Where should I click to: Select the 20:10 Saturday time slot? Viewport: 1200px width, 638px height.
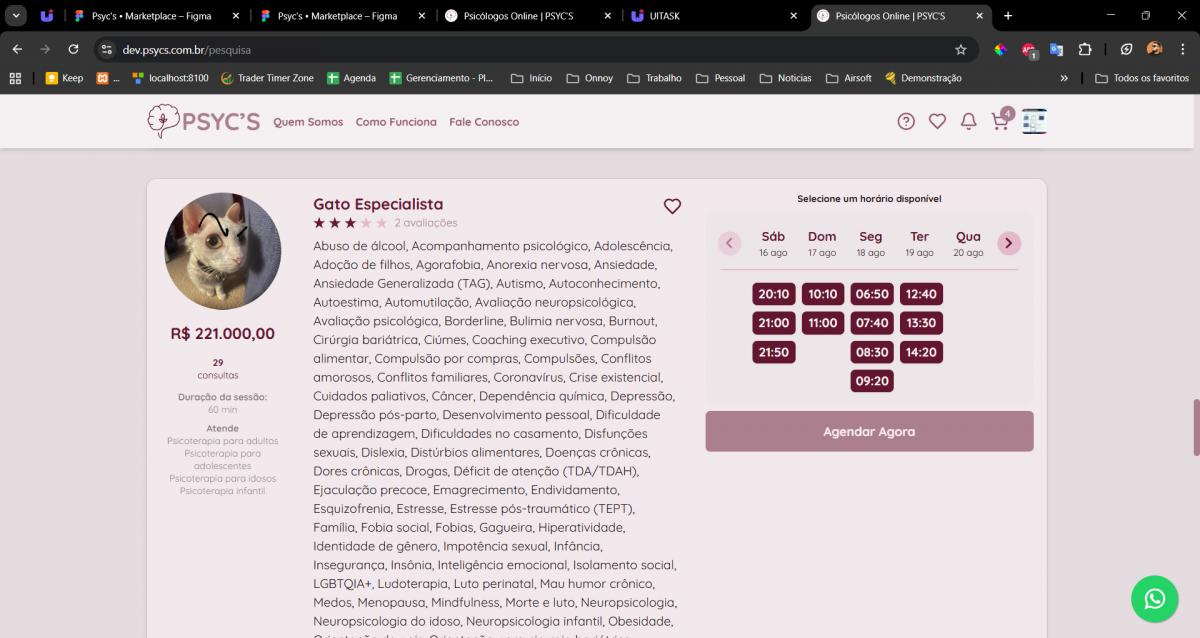click(x=773, y=294)
